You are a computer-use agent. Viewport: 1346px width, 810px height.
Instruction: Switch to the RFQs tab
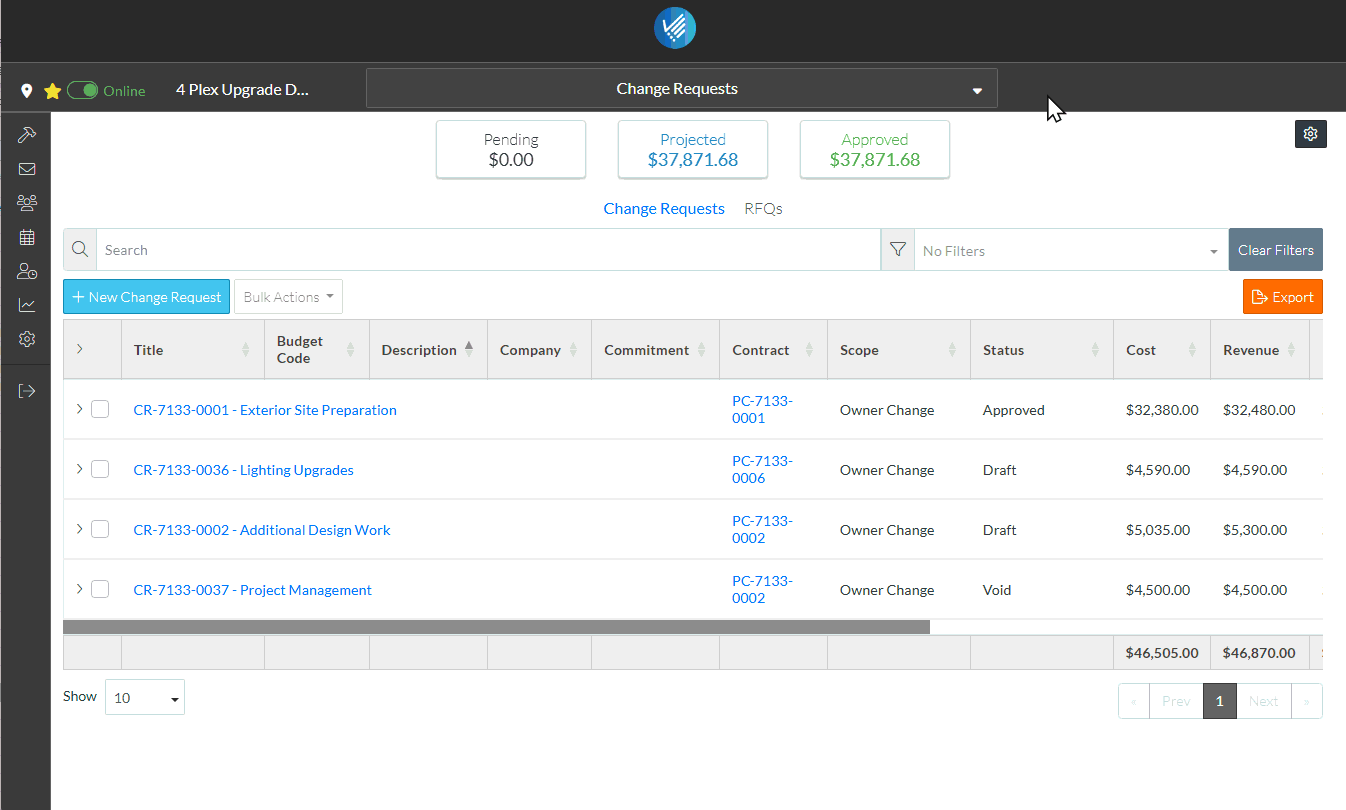click(x=763, y=209)
